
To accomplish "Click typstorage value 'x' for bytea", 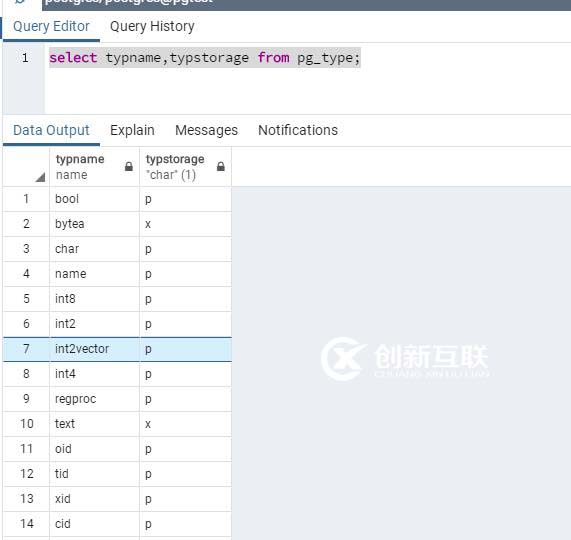I will point(185,224).
